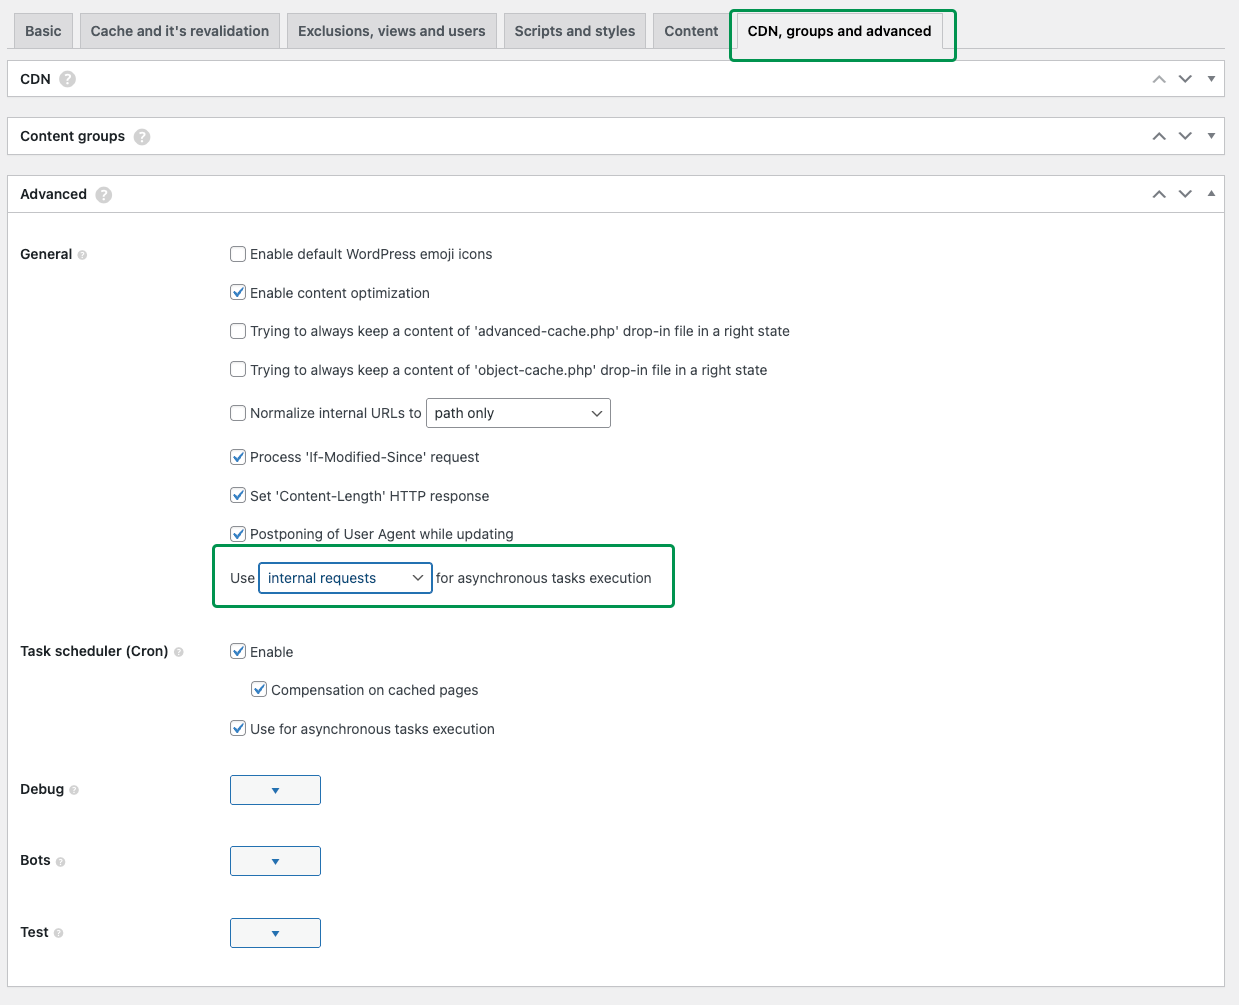Image resolution: width=1239 pixels, height=1005 pixels.
Task: Show help tooltip next to Debug
Action: tap(74, 790)
